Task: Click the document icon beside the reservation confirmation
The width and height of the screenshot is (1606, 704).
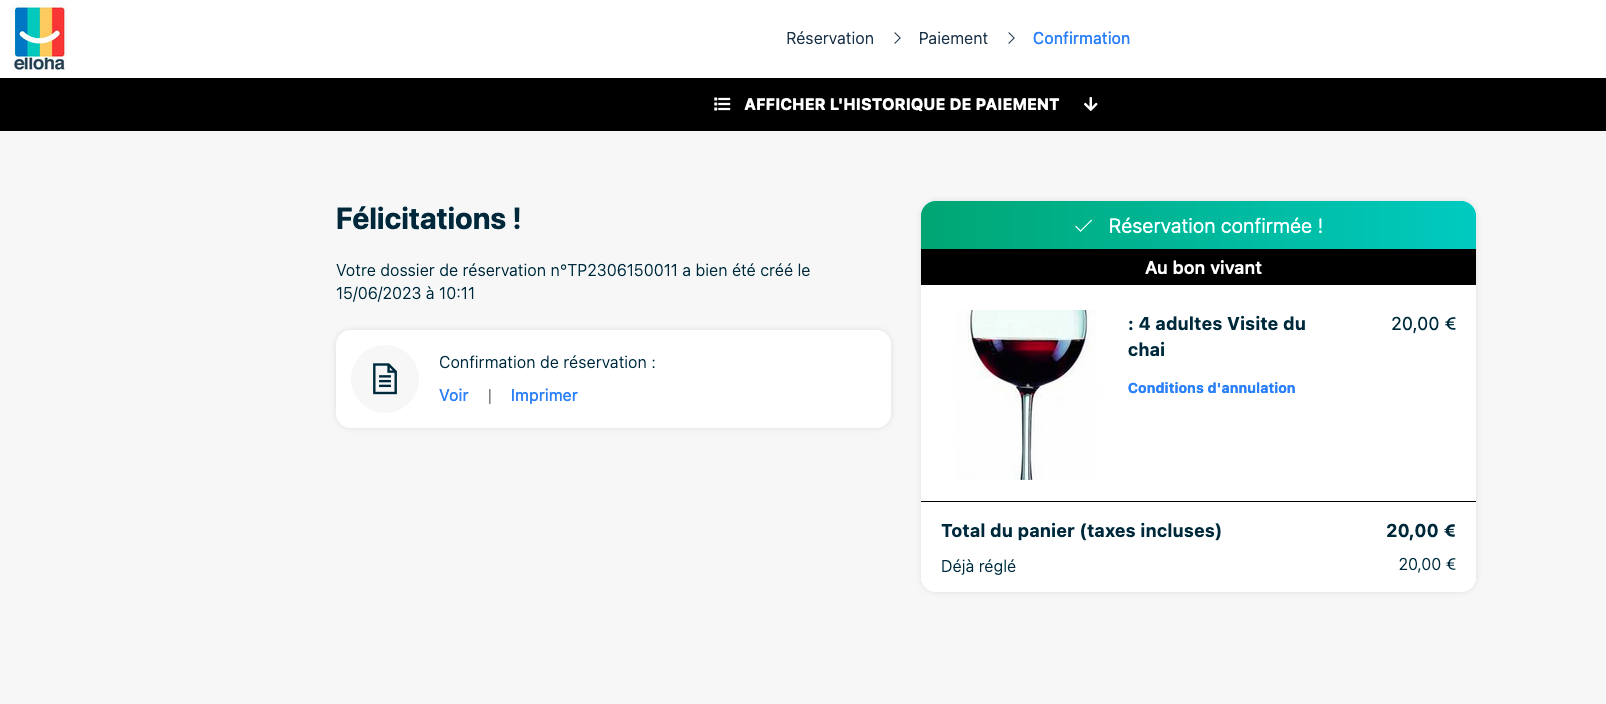Action: tap(385, 379)
